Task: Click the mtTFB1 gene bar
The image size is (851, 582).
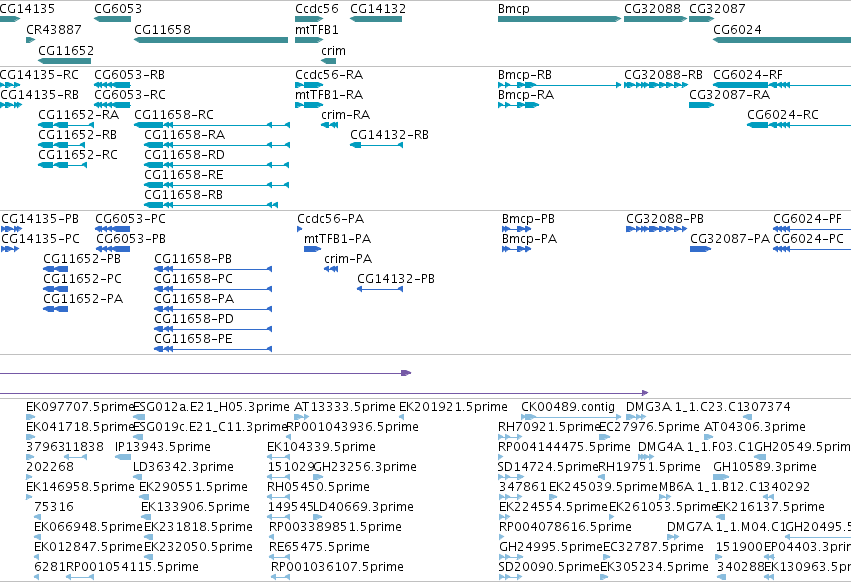Action: 309,40
